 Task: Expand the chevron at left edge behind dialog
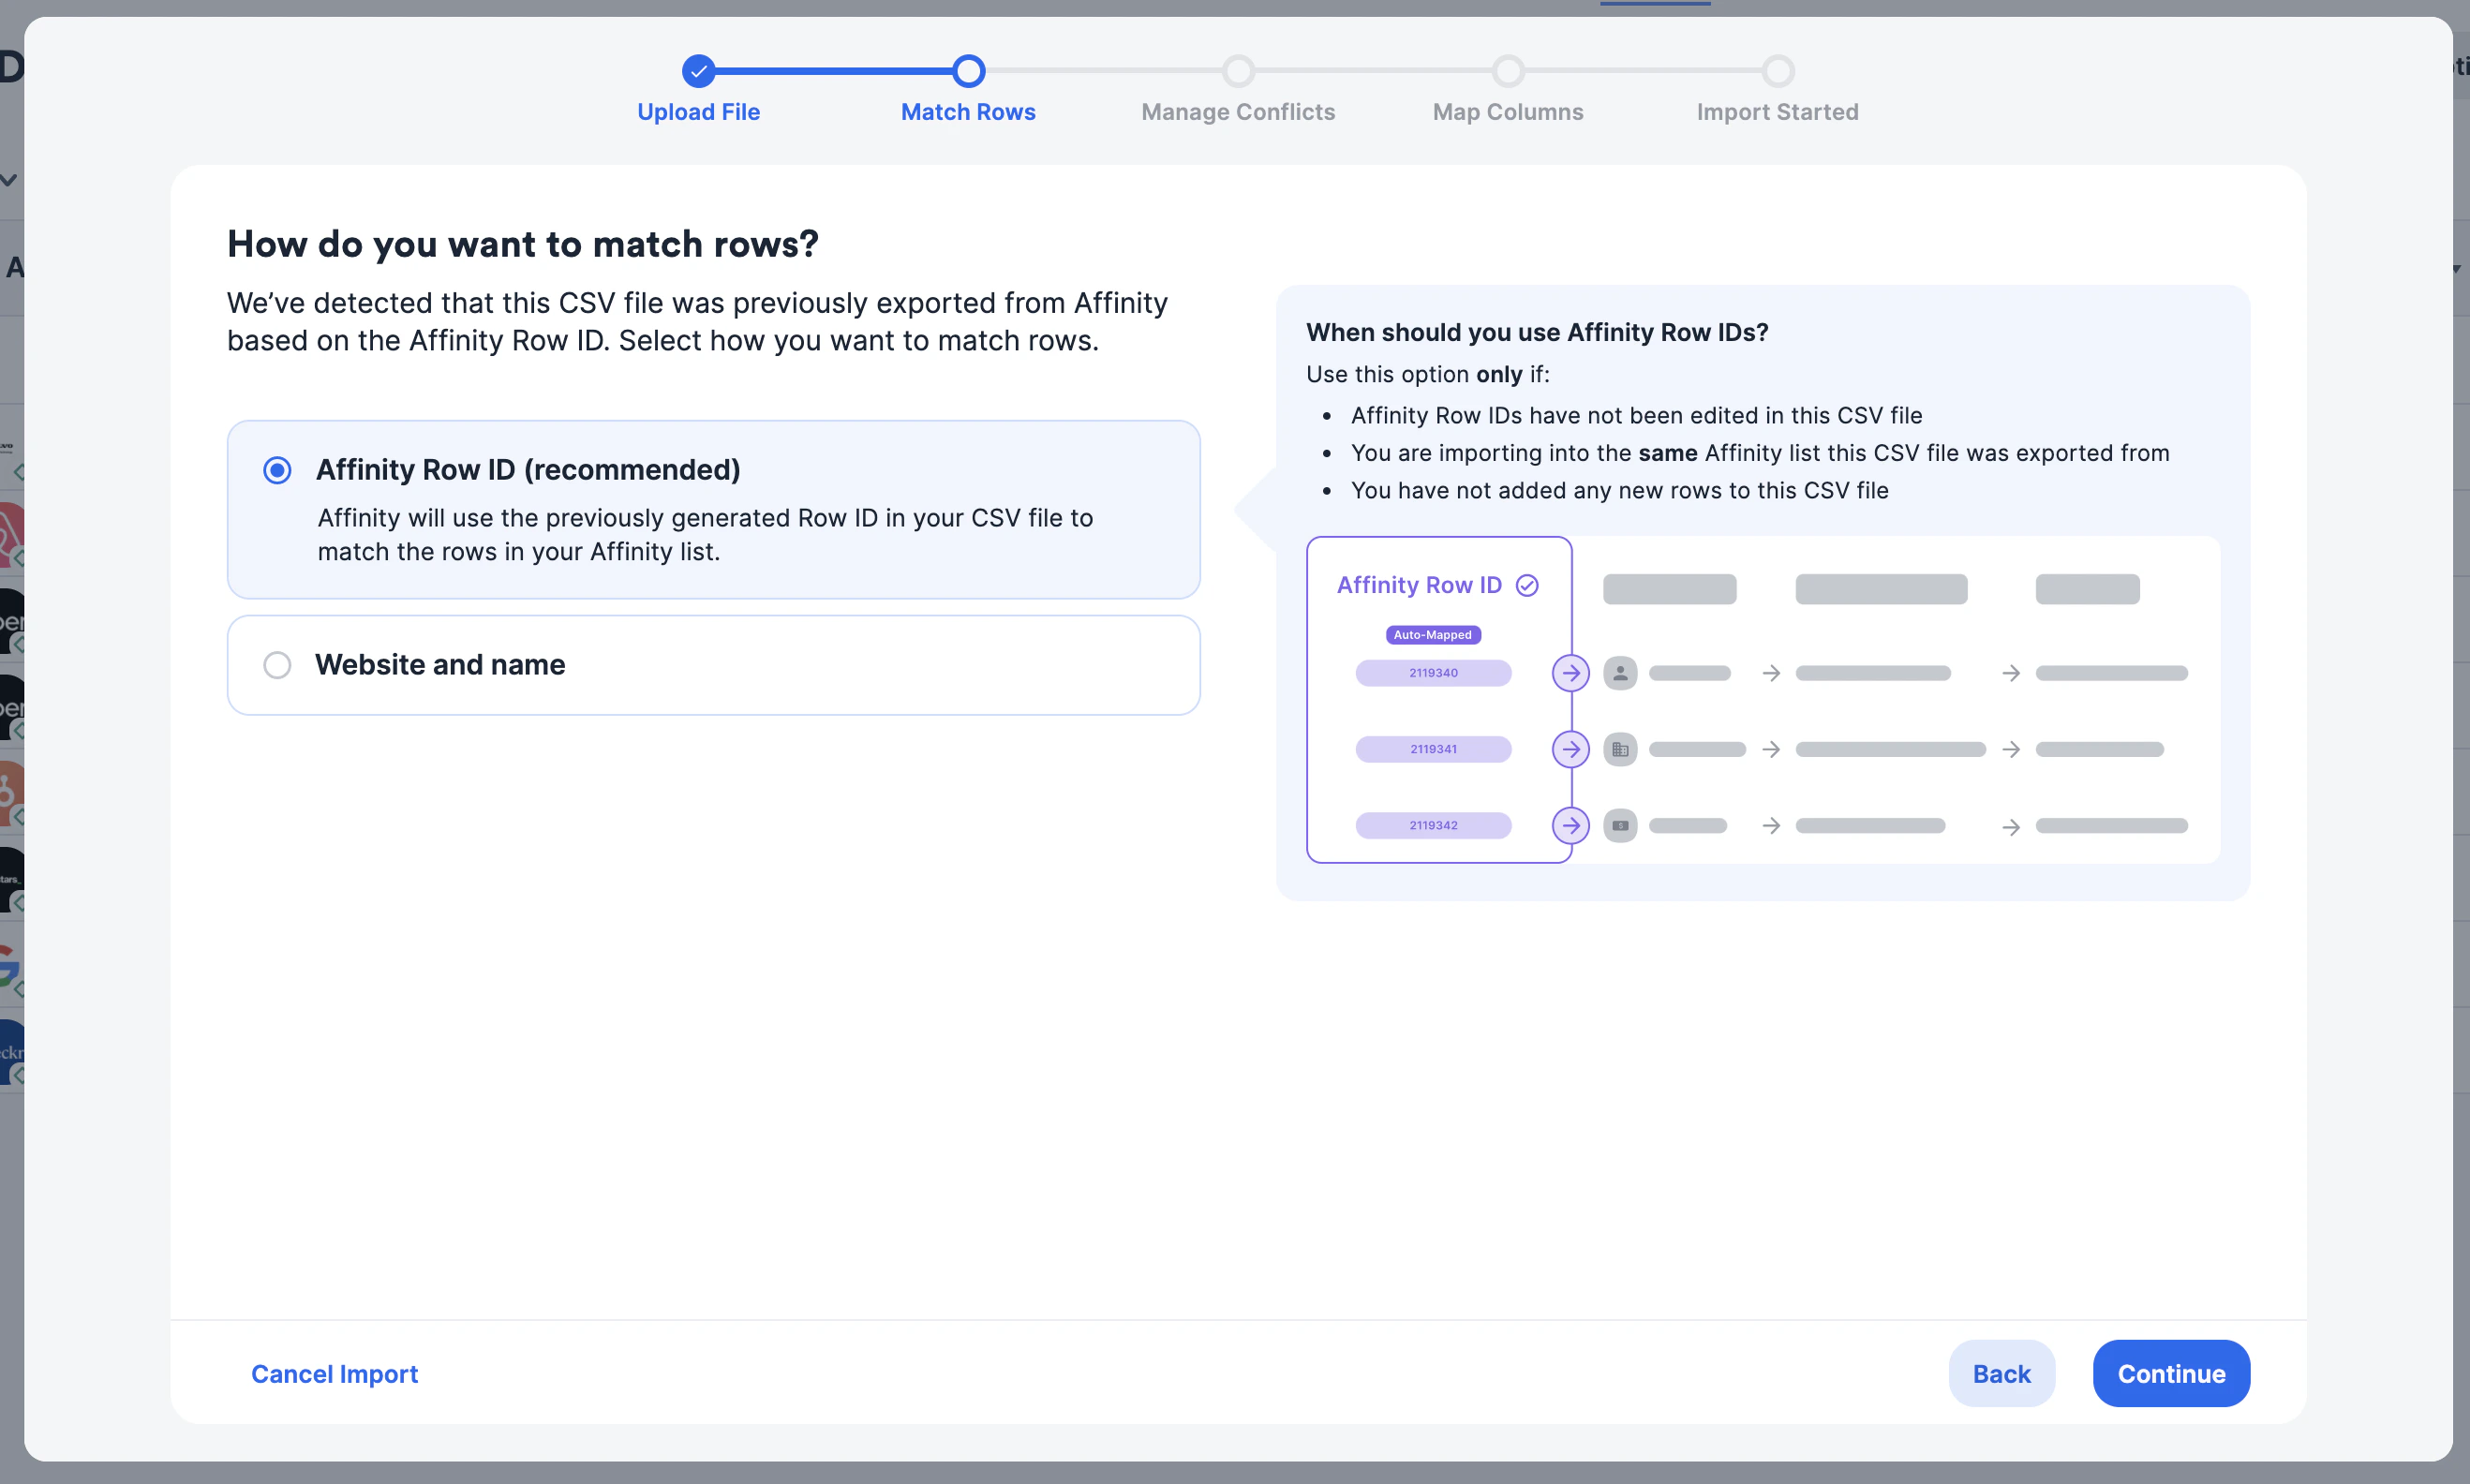coord(9,180)
